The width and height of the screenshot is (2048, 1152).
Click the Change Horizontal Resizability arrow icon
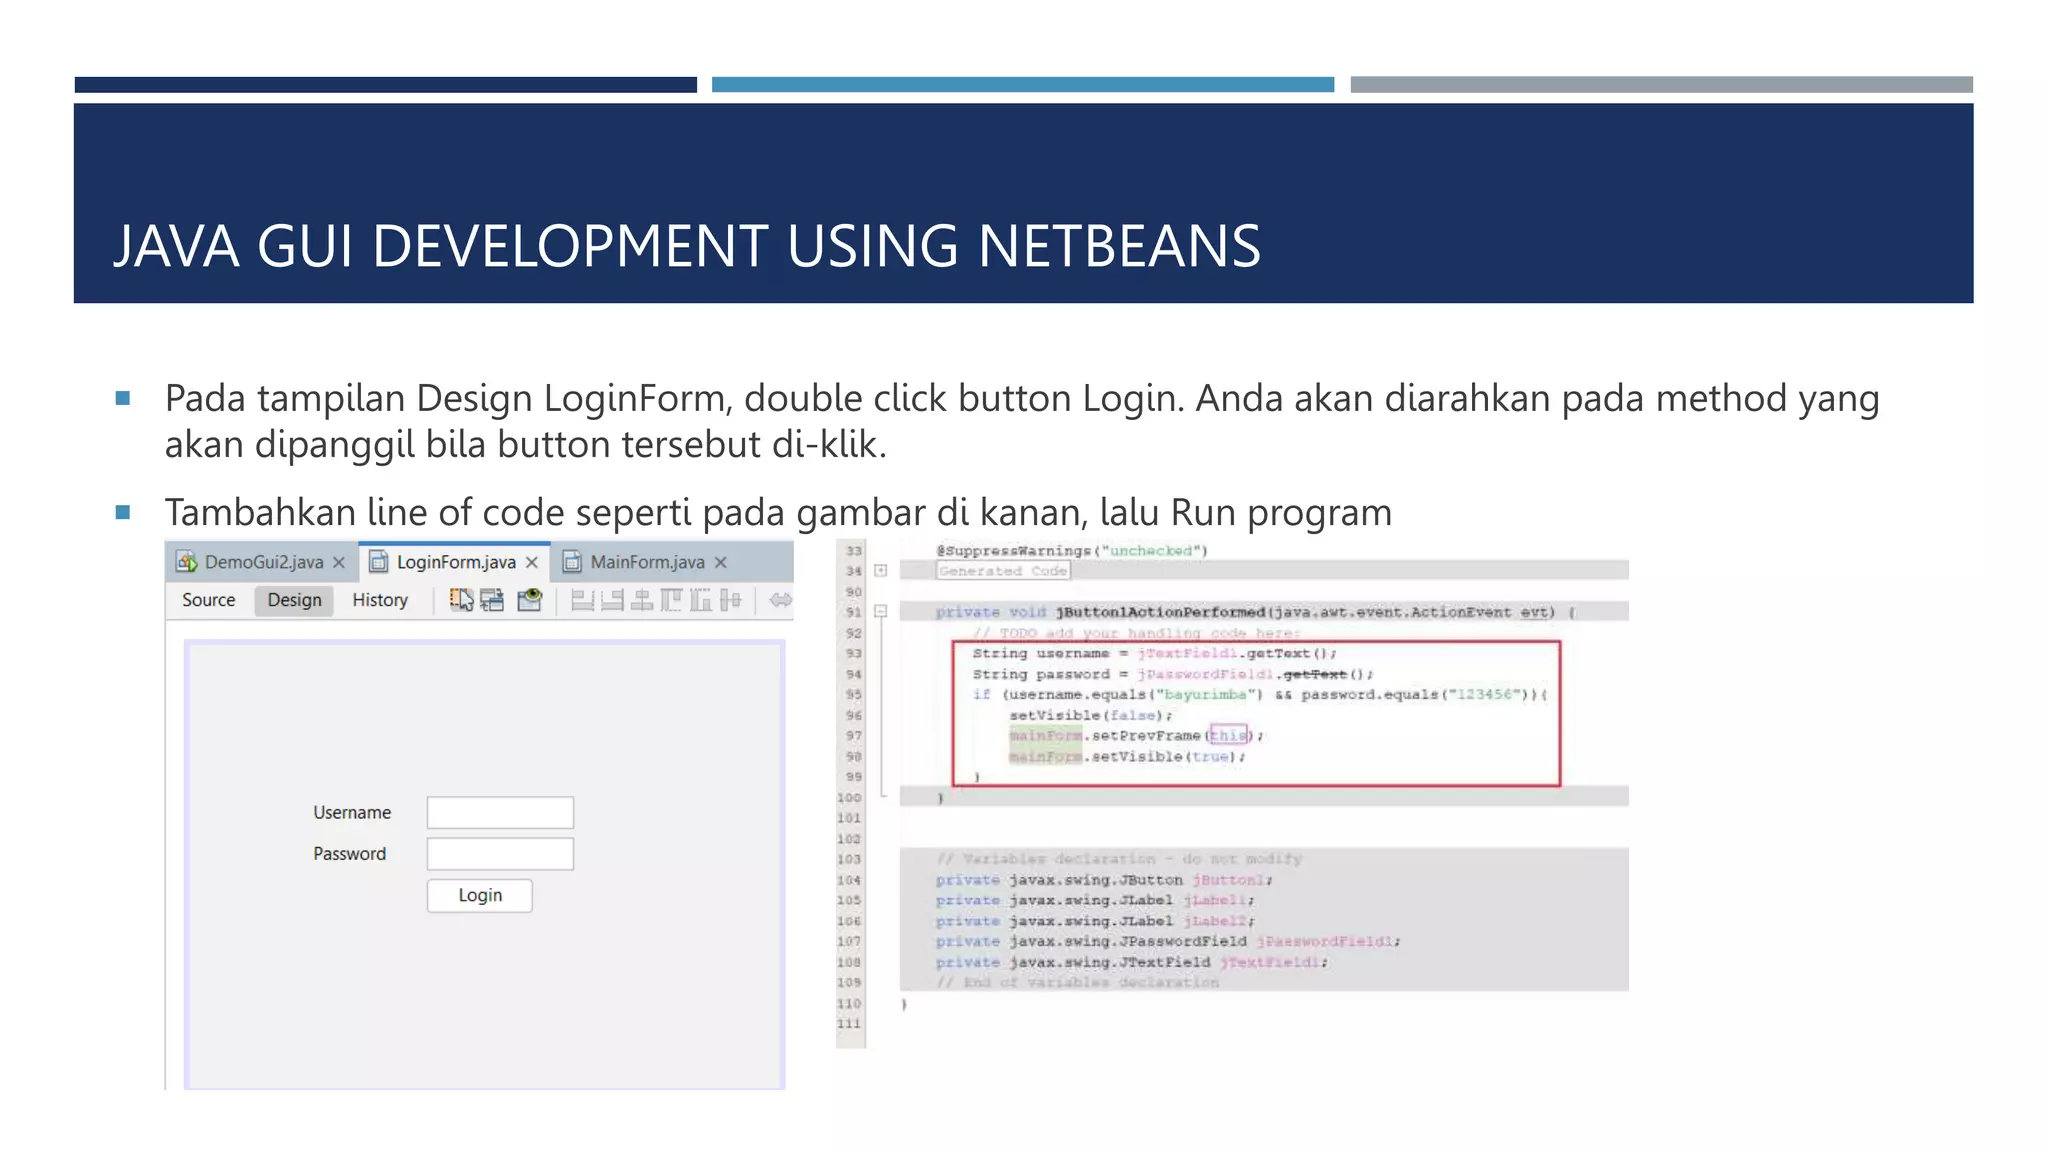pos(780,600)
